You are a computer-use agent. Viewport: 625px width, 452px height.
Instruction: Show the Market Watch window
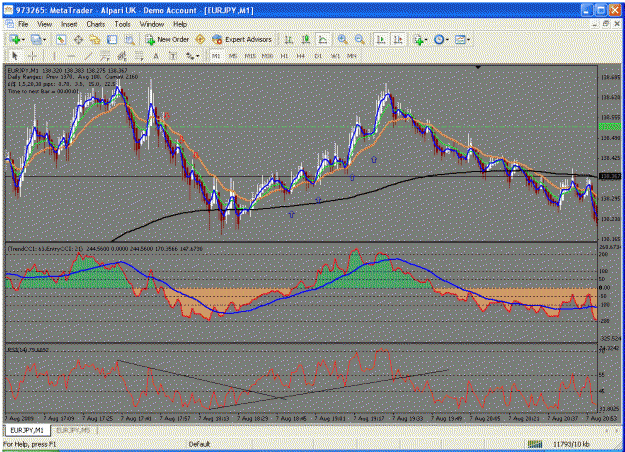(61, 39)
